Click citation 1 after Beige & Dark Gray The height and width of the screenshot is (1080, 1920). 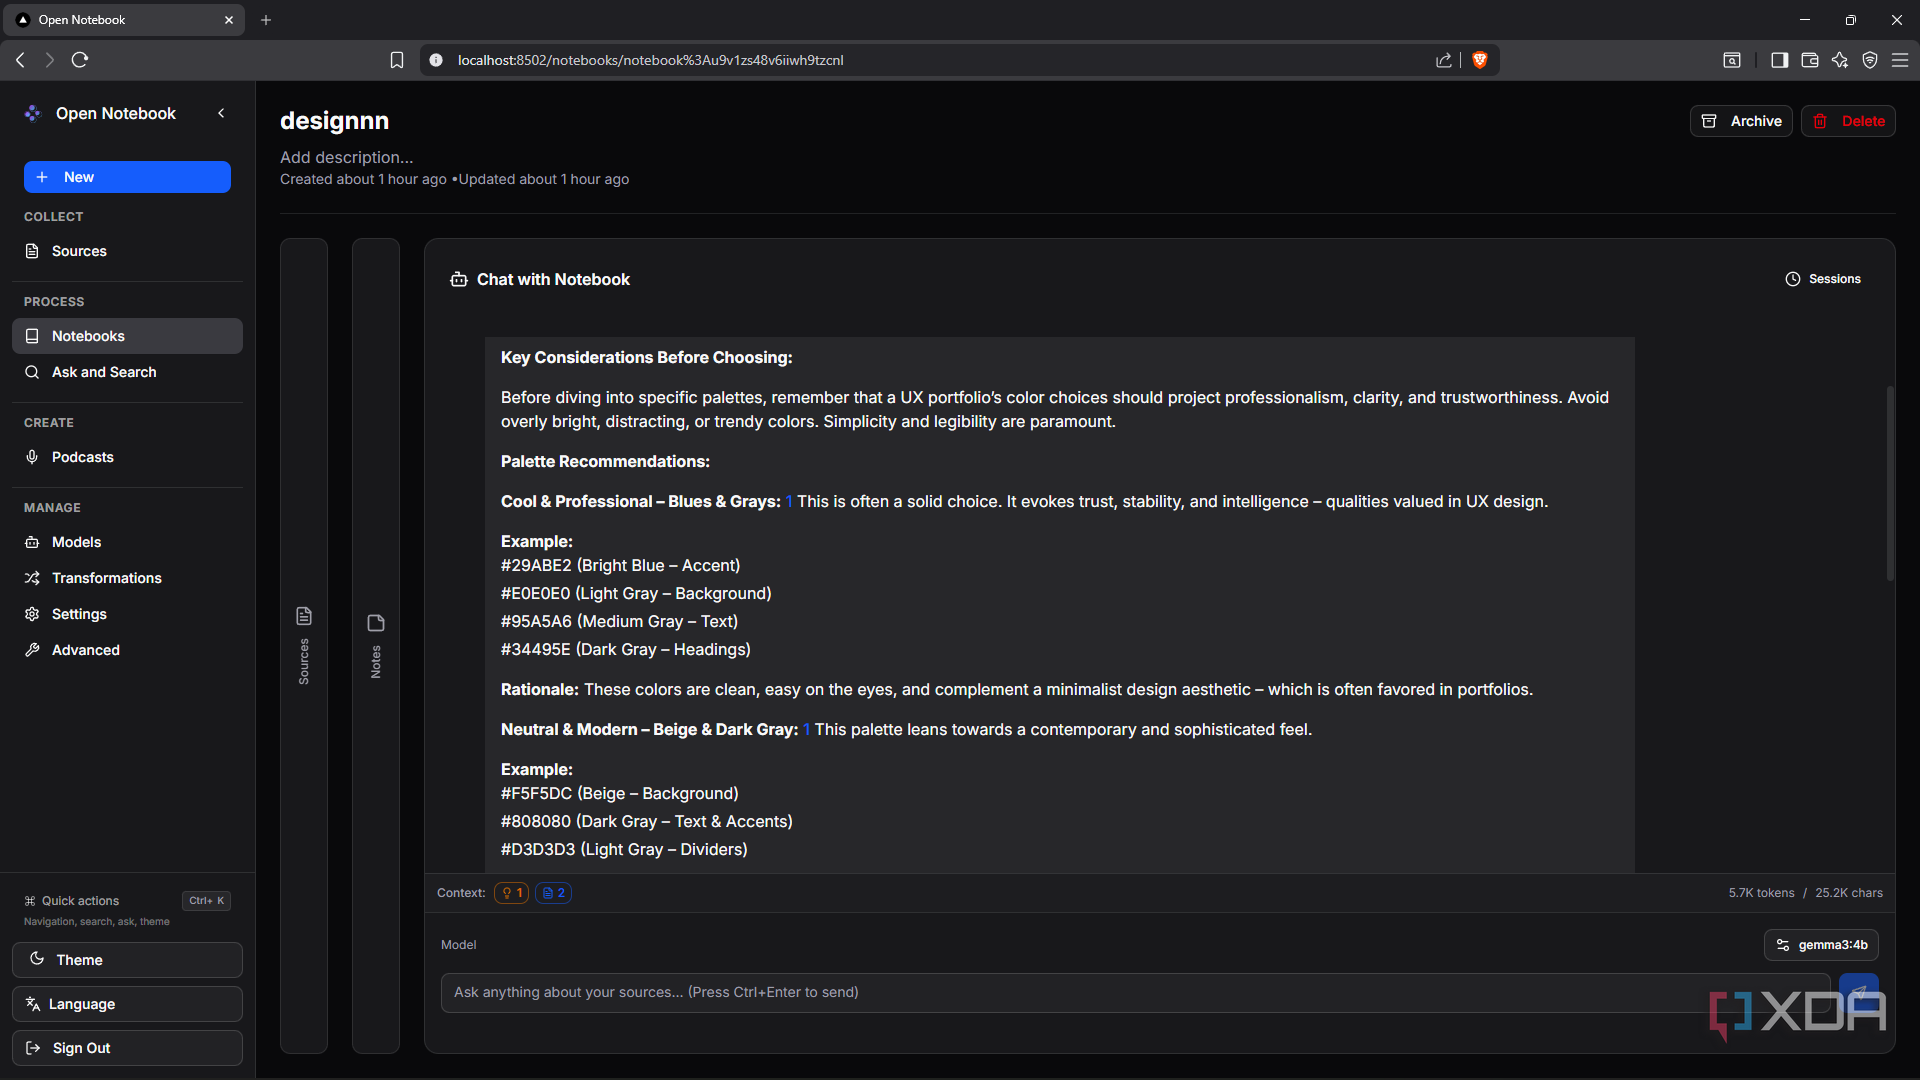[x=806, y=730]
